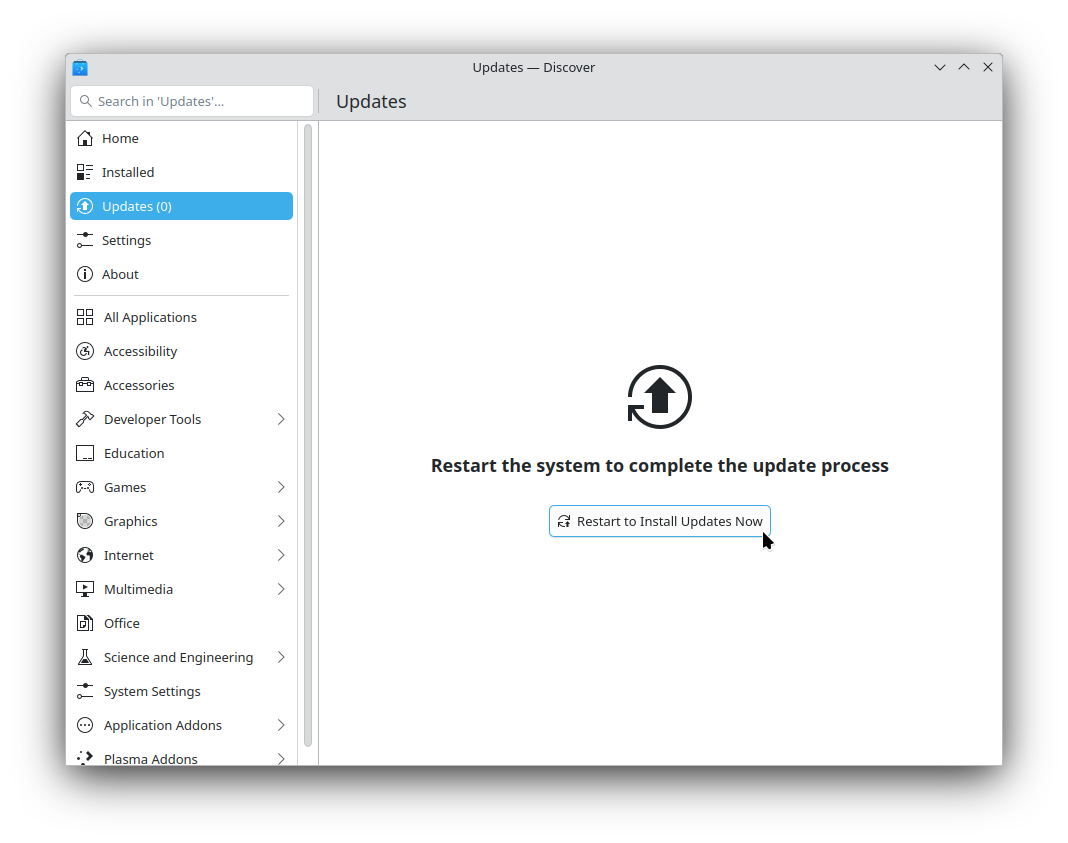Click the Accessories toolbox icon
This screenshot has height=843, width=1068.
pos(85,385)
